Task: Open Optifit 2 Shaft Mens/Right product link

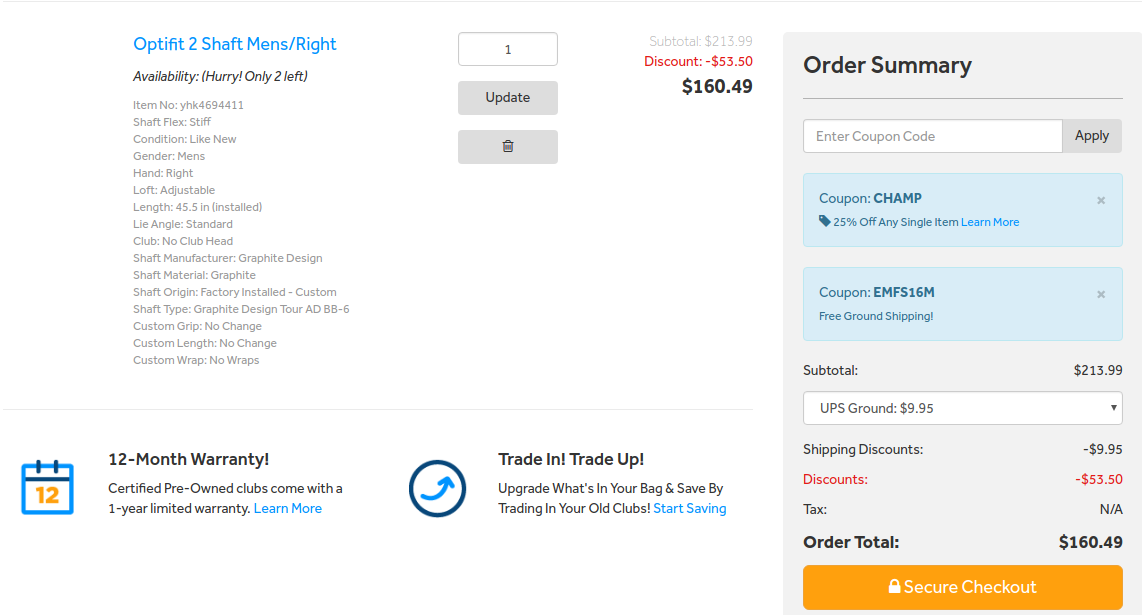Action: [x=235, y=44]
